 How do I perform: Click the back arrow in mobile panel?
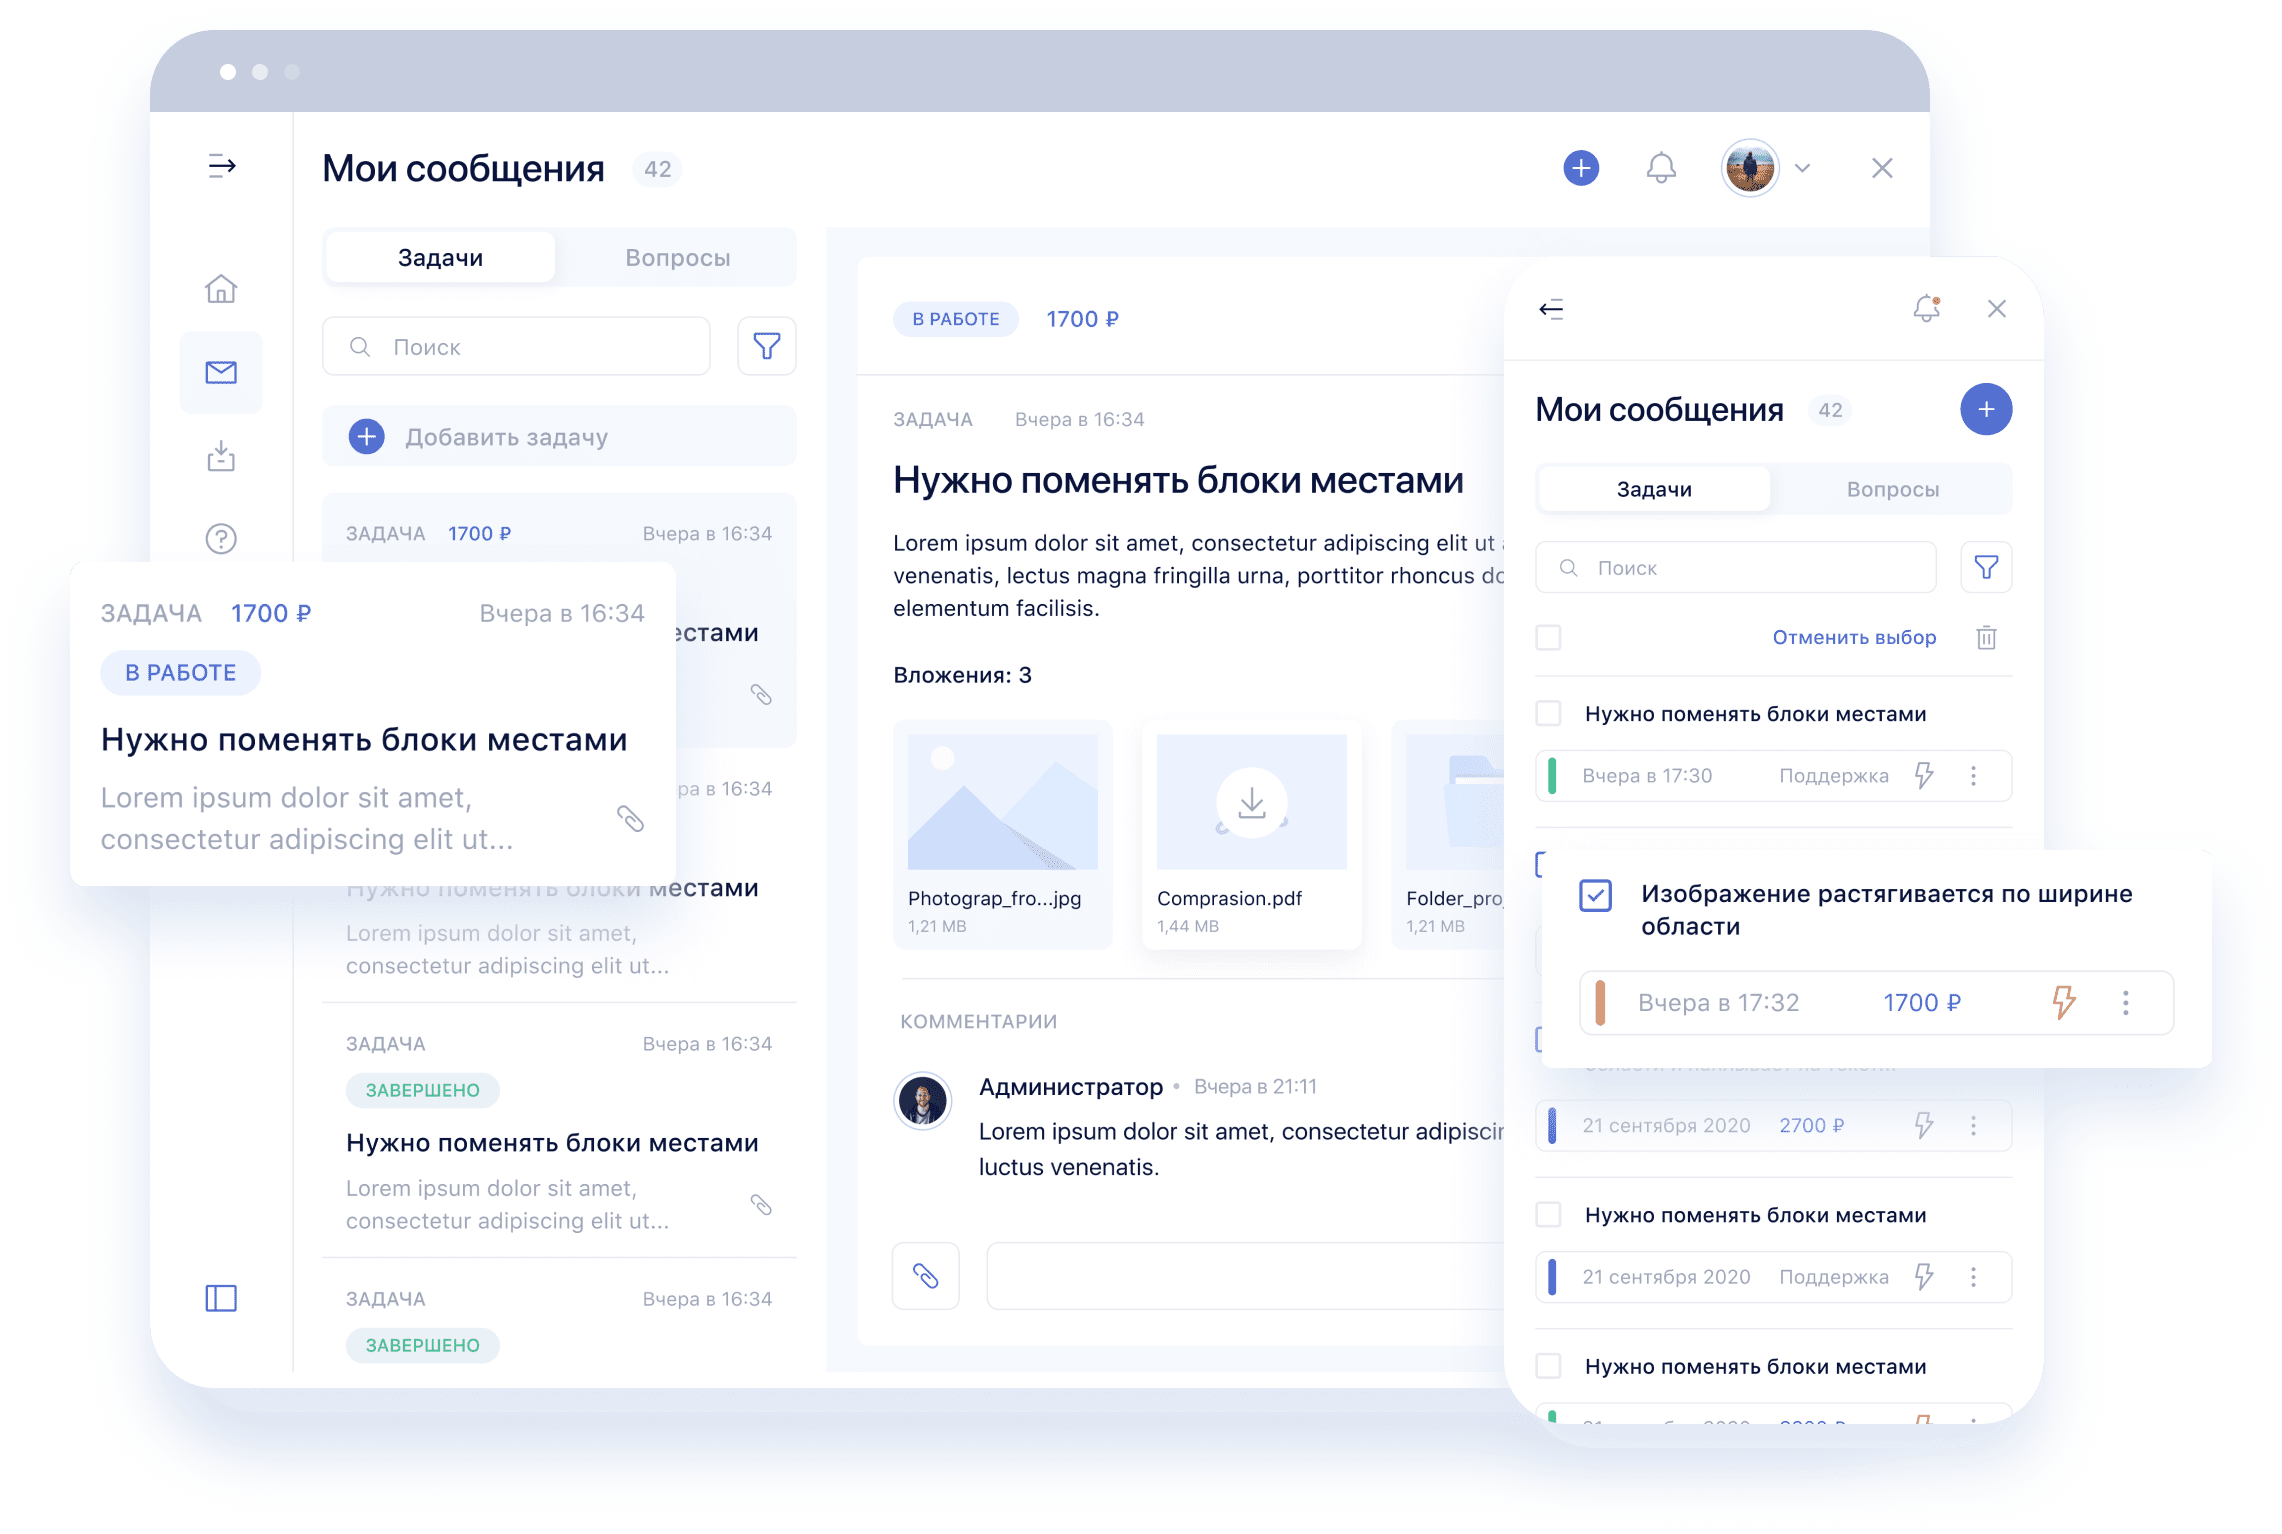tap(1551, 309)
